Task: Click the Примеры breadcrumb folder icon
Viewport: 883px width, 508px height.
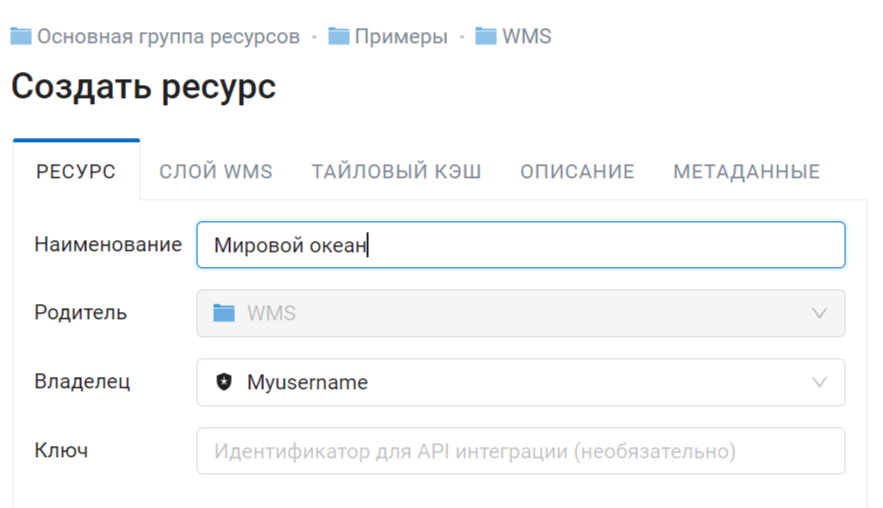Action: coord(338,37)
